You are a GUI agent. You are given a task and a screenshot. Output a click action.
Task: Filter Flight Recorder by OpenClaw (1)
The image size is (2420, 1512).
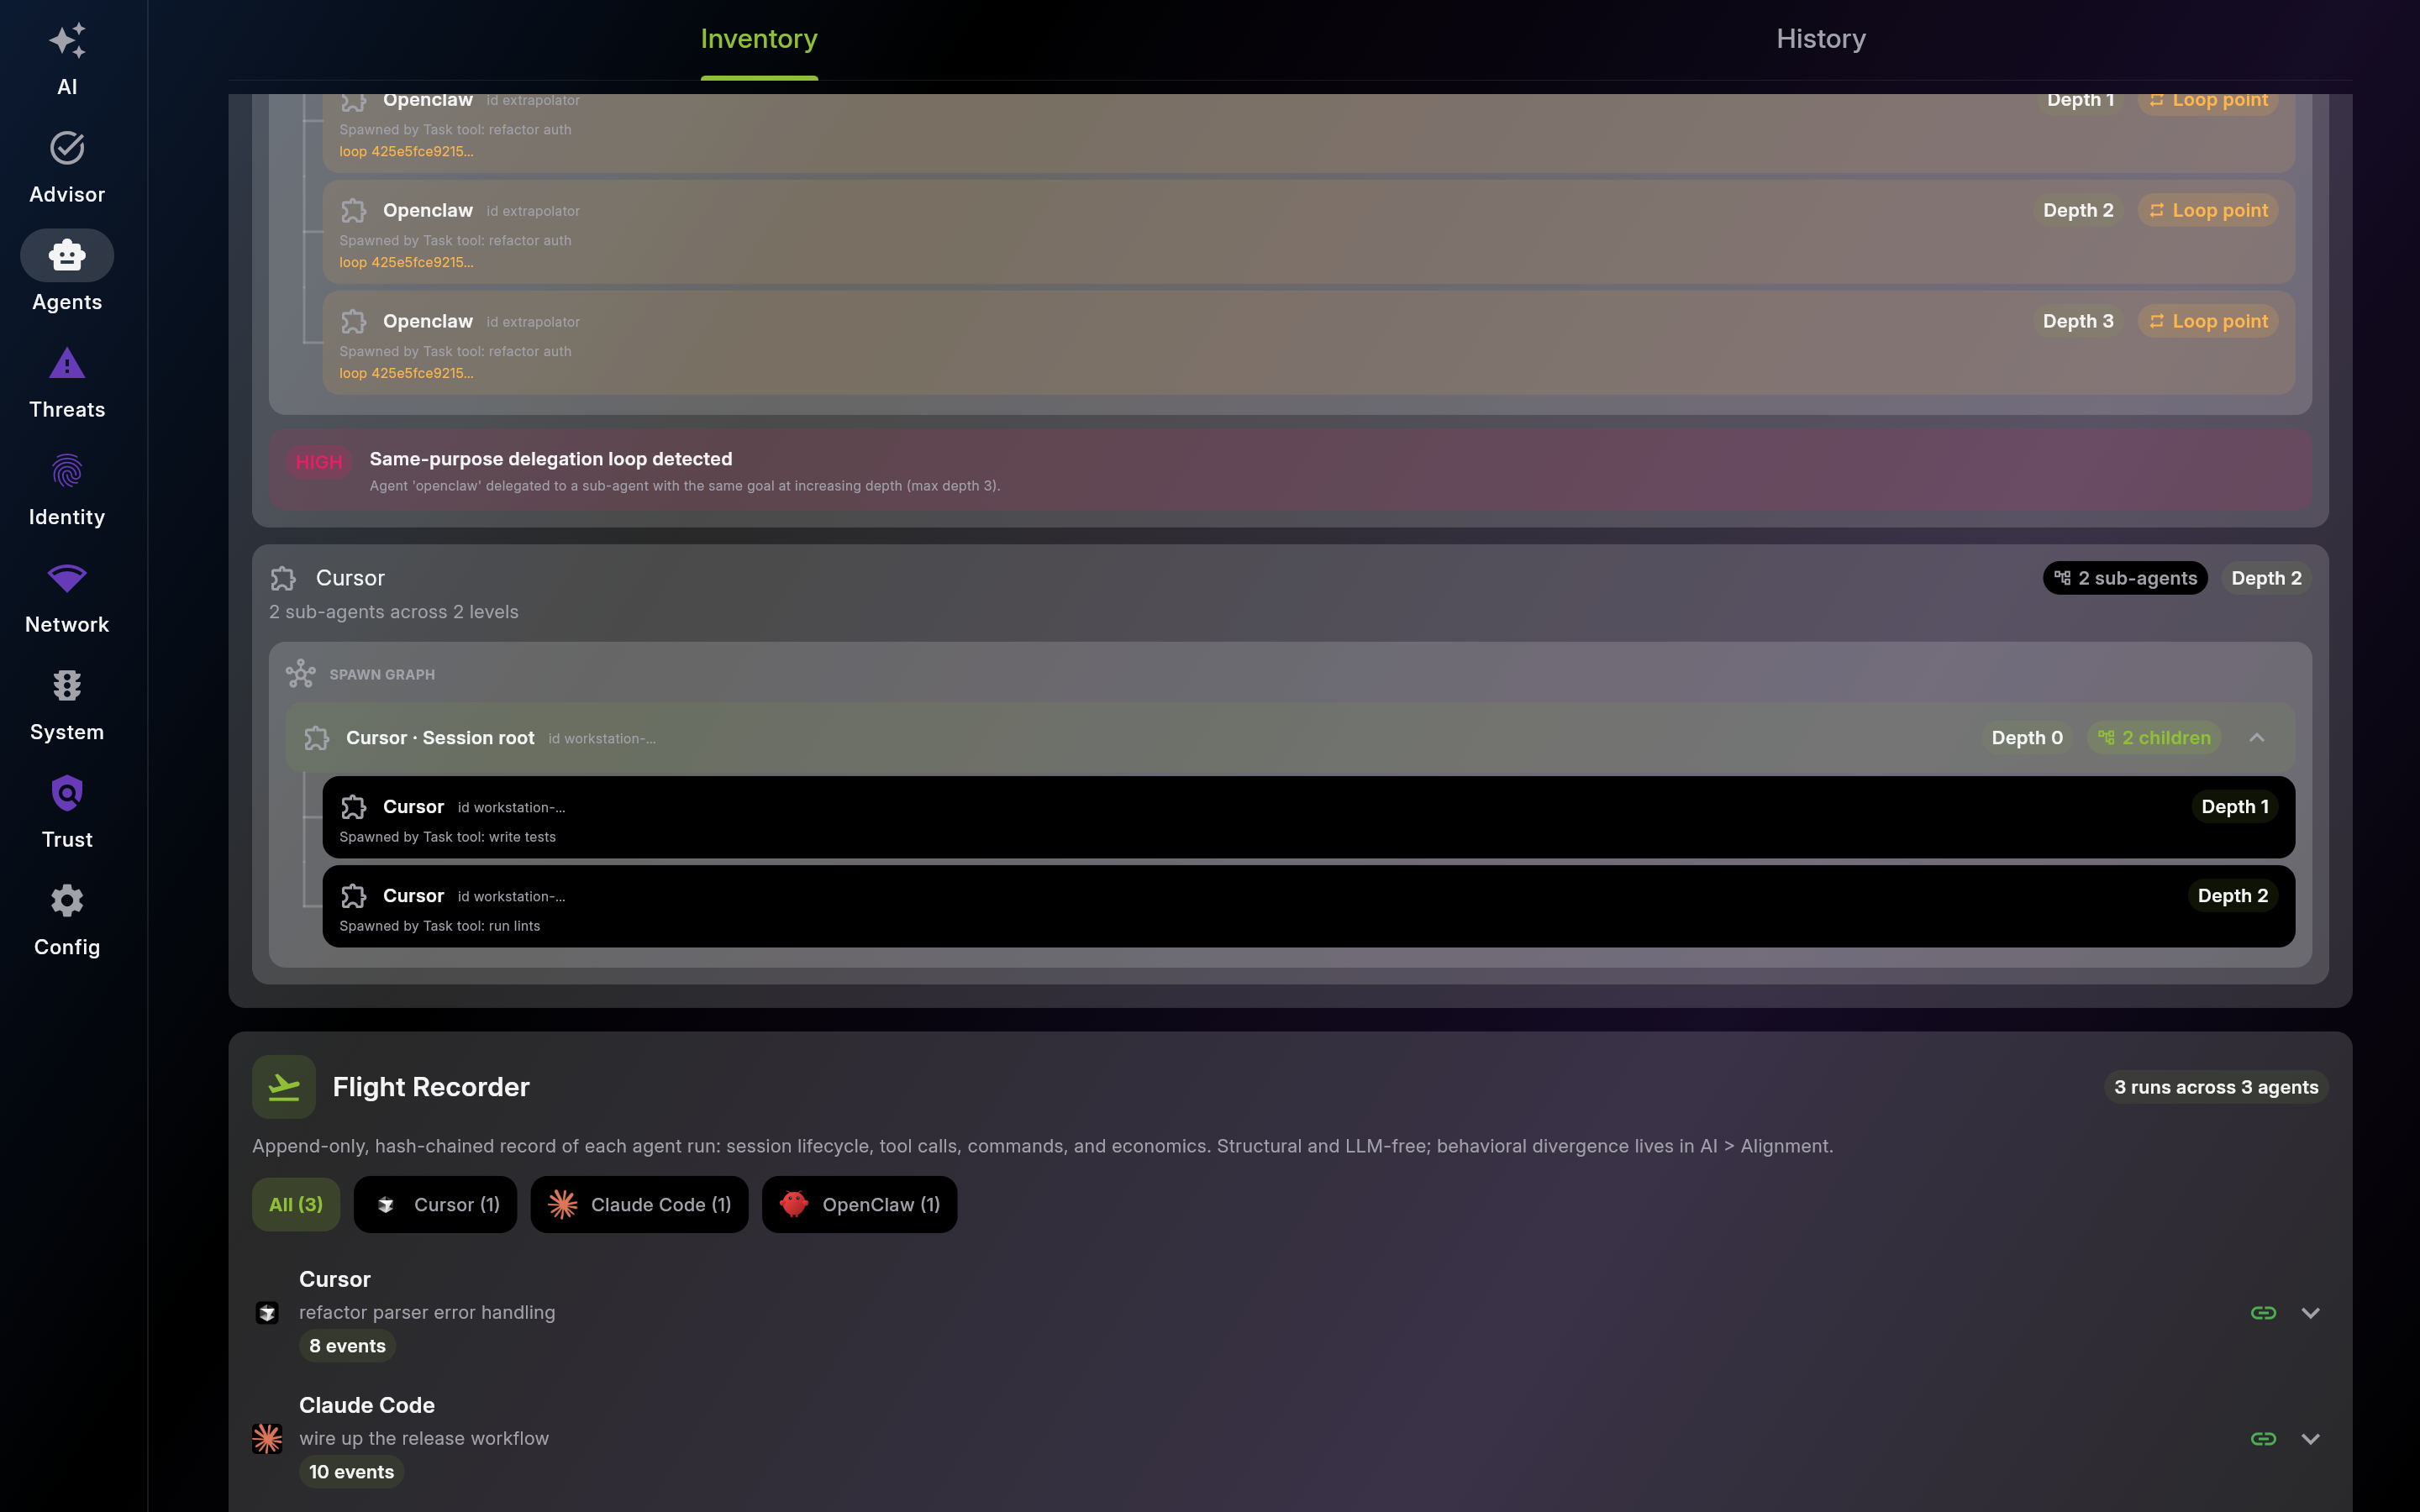[x=859, y=1204]
